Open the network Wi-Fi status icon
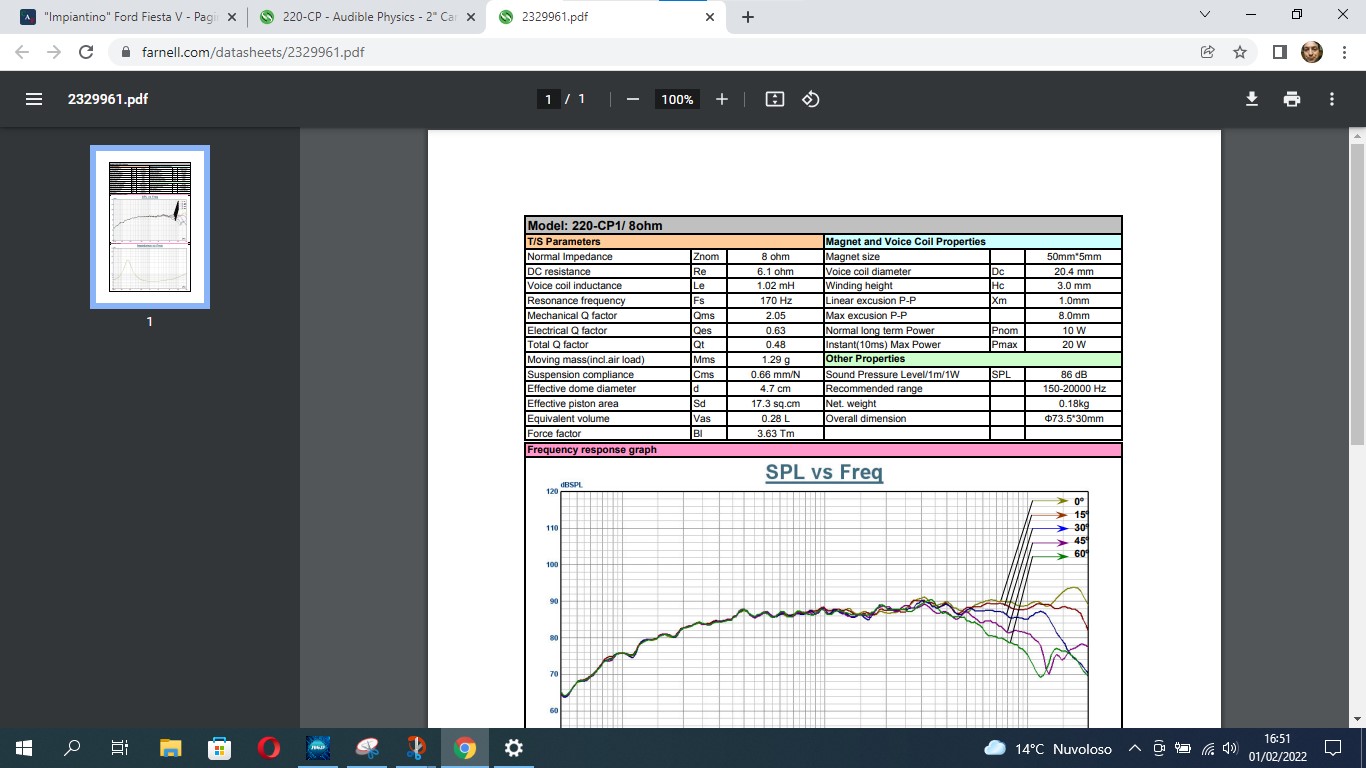1366x768 pixels. [1208, 748]
